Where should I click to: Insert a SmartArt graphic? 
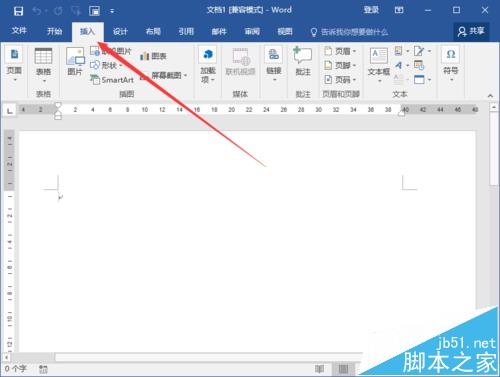pos(112,80)
